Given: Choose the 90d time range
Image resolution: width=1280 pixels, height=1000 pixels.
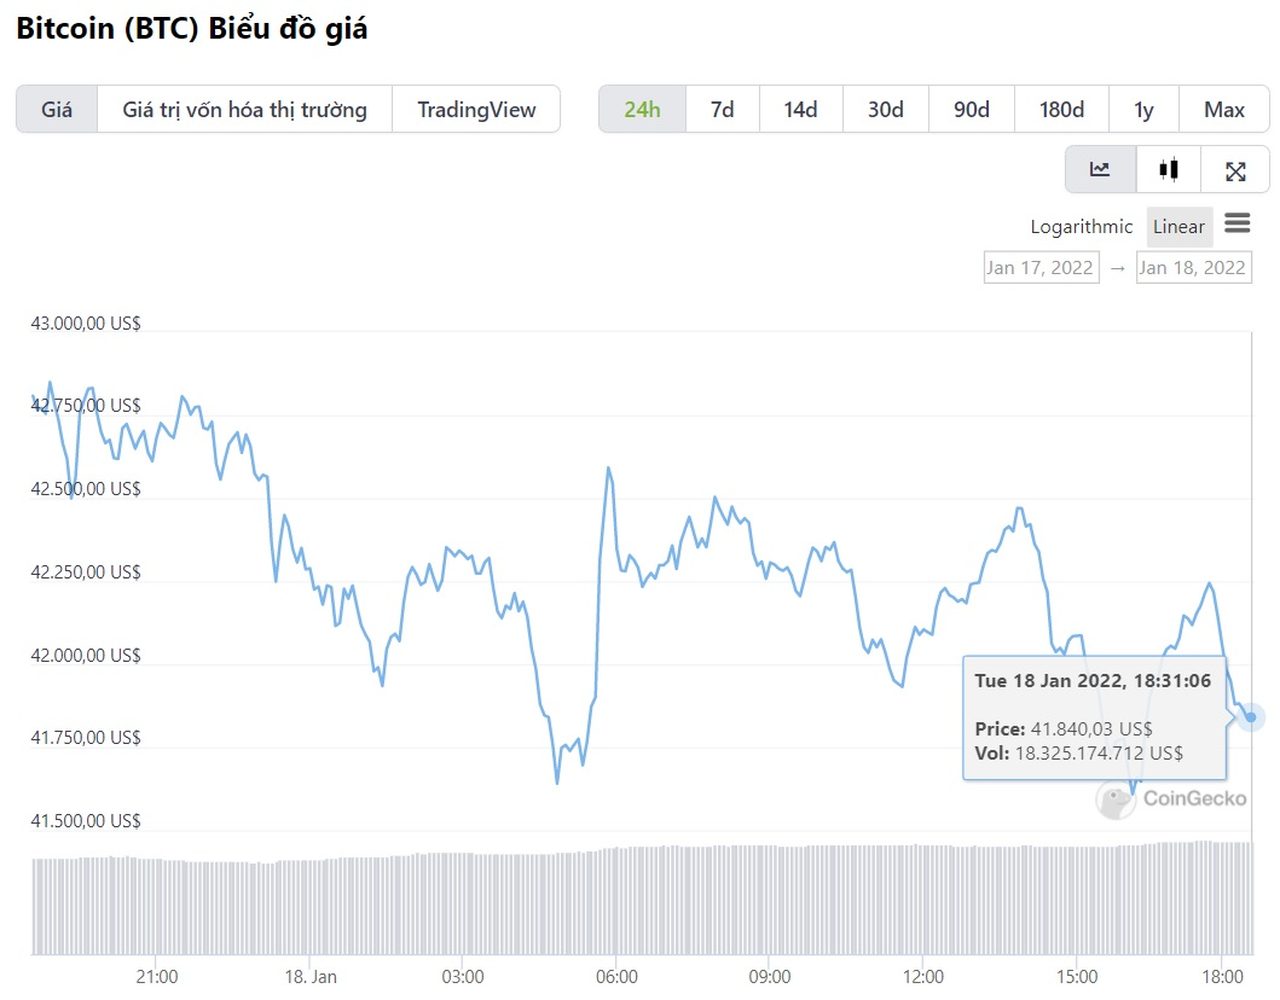Looking at the screenshot, I should pyautogui.click(x=971, y=109).
